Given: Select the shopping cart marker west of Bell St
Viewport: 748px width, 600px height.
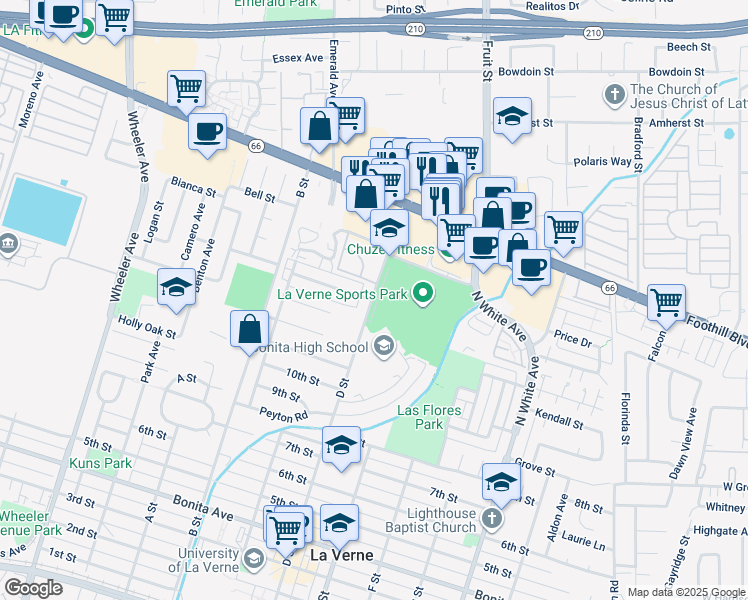Looking at the screenshot, I should [x=187, y=89].
